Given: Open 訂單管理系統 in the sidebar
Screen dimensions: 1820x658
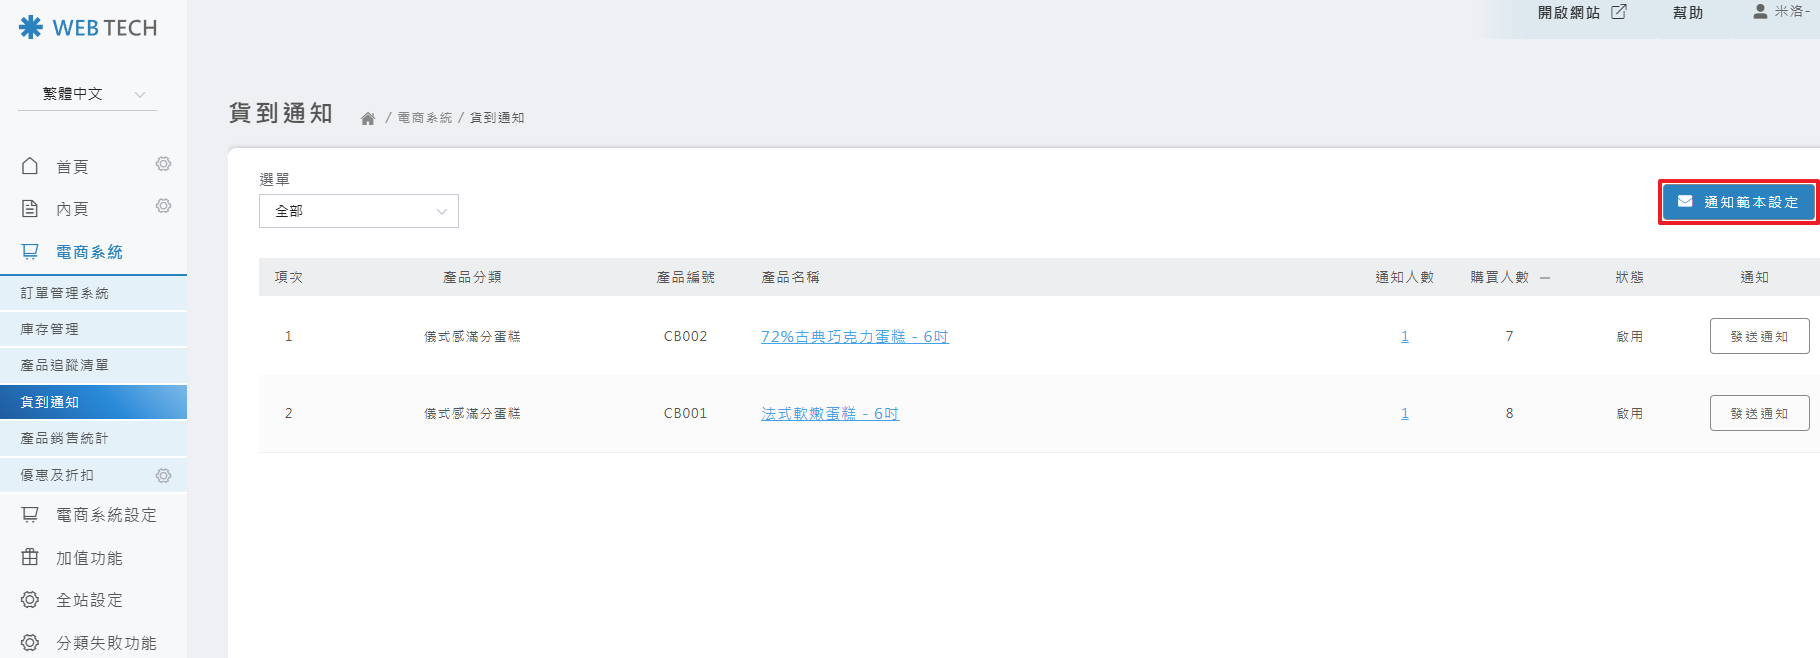Looking at the screenshot, I should click(65, 293).
